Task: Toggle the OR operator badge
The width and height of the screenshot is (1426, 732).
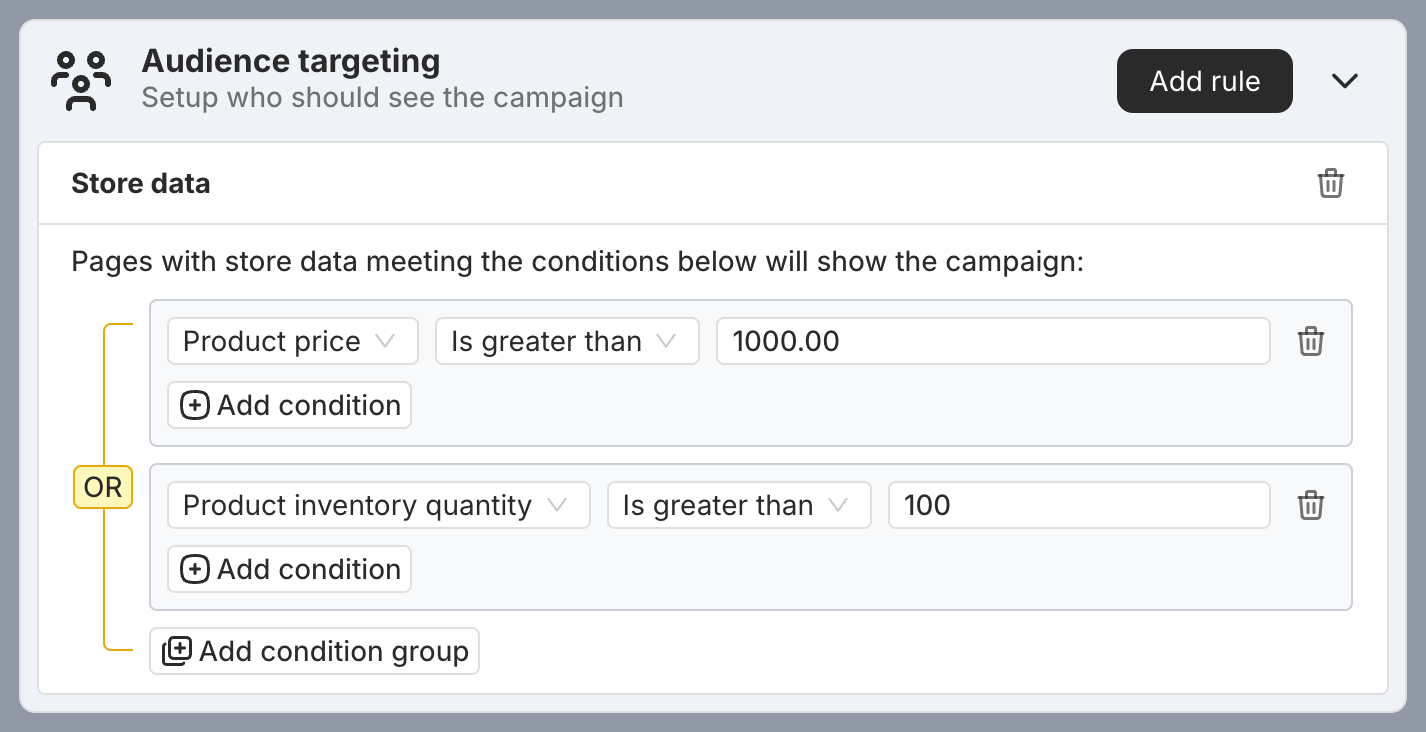Action: click(x=103, y=488)
